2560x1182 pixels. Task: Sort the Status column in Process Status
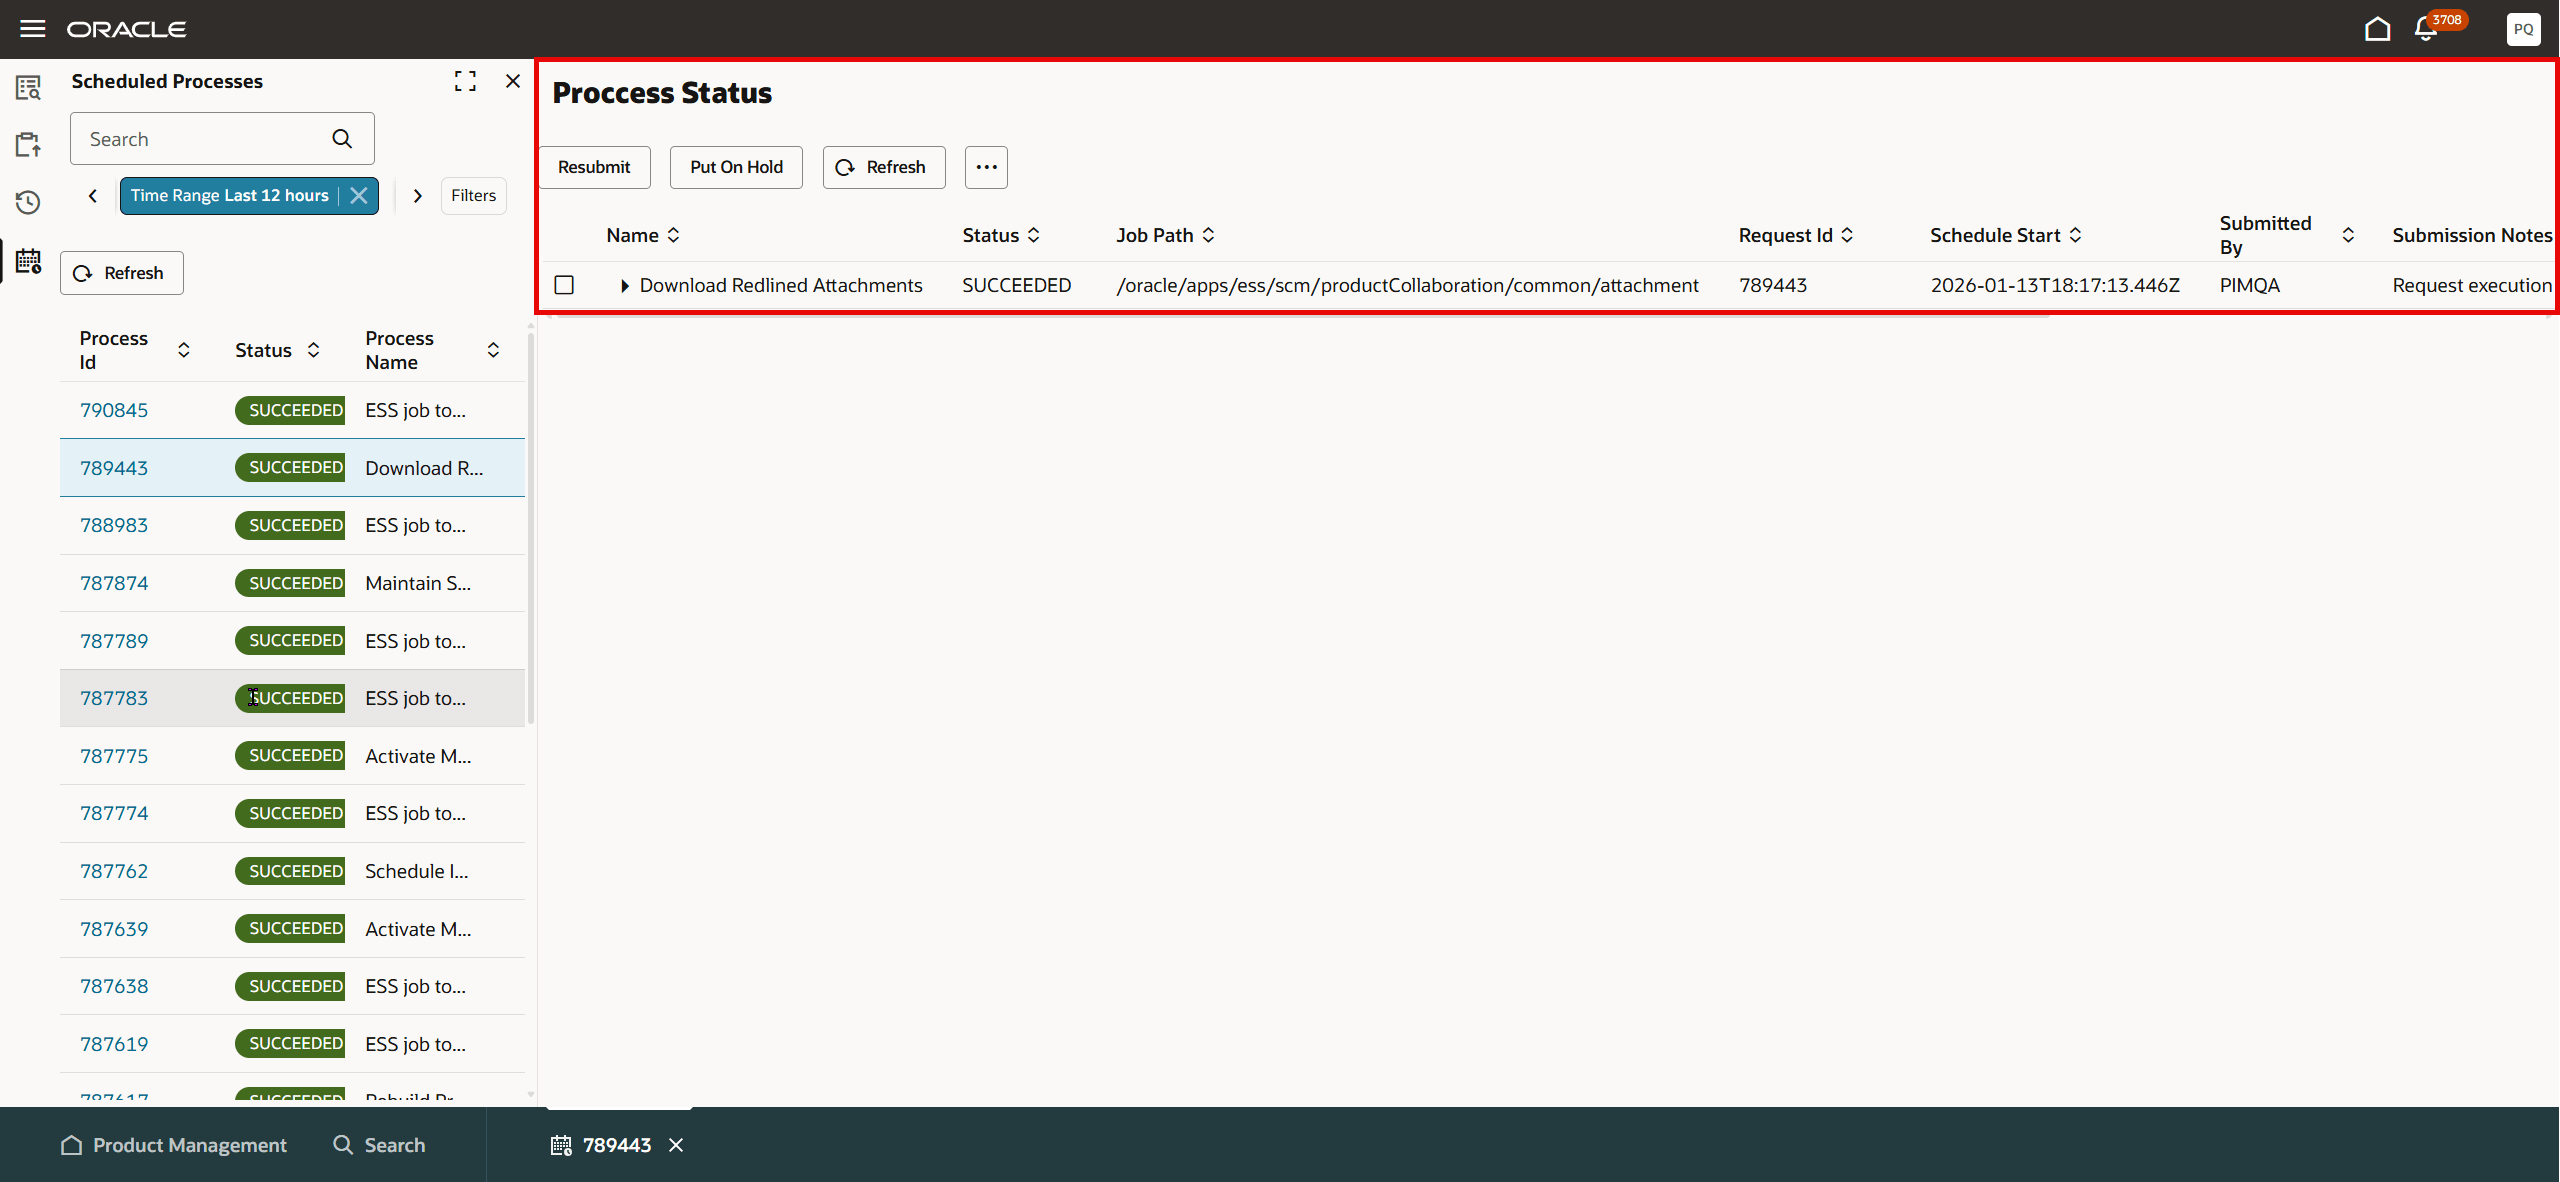tap(1033, 235)
